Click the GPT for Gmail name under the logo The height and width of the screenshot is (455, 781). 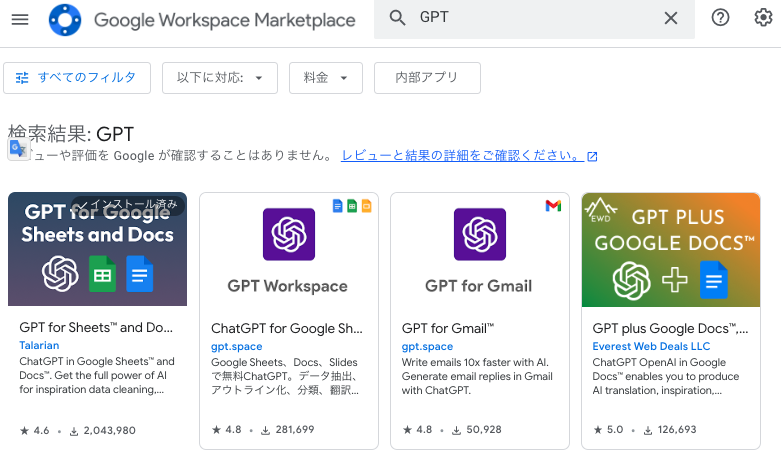(x=479, y=286)
